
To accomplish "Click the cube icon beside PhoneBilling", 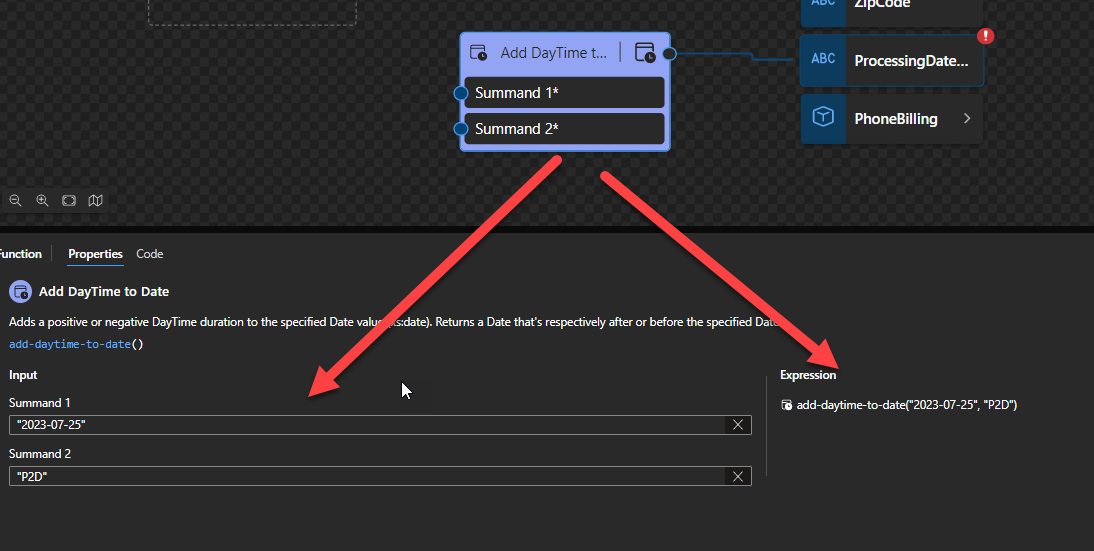I will coord(823,118).
